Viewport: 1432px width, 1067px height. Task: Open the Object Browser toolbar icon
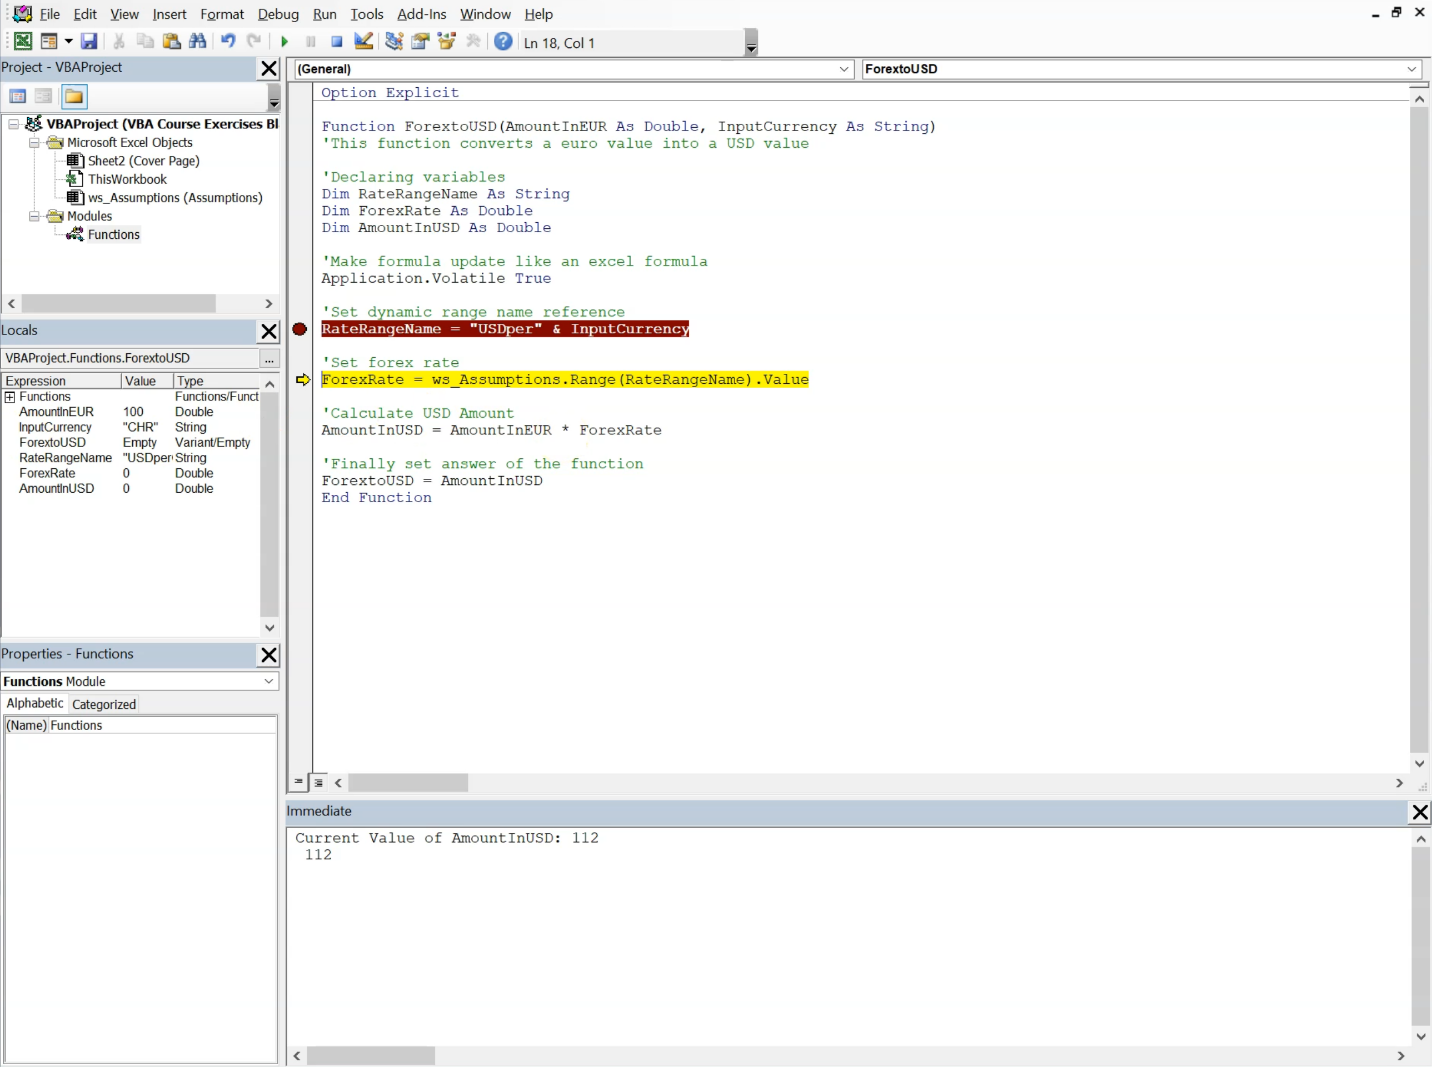pos(446,41)
